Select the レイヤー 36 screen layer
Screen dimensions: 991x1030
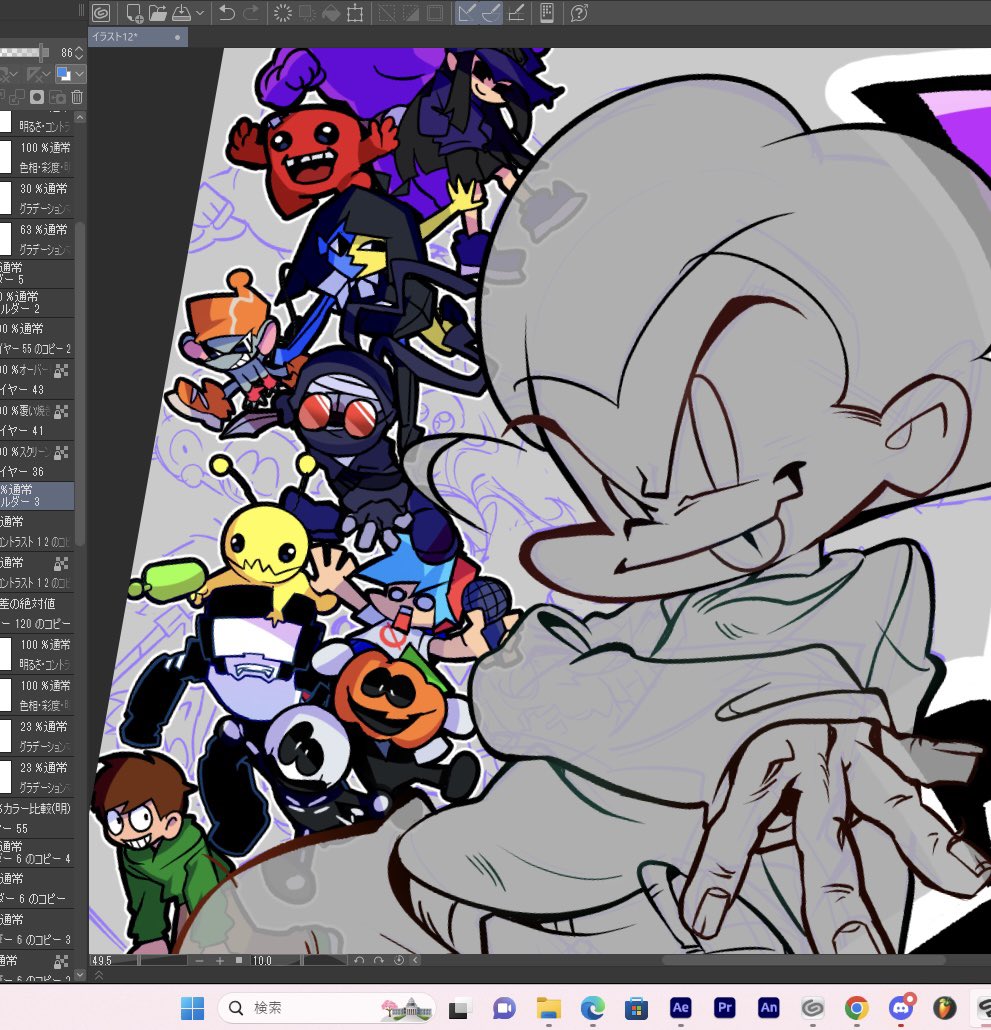pyautogui.click(x=37, y=461)
